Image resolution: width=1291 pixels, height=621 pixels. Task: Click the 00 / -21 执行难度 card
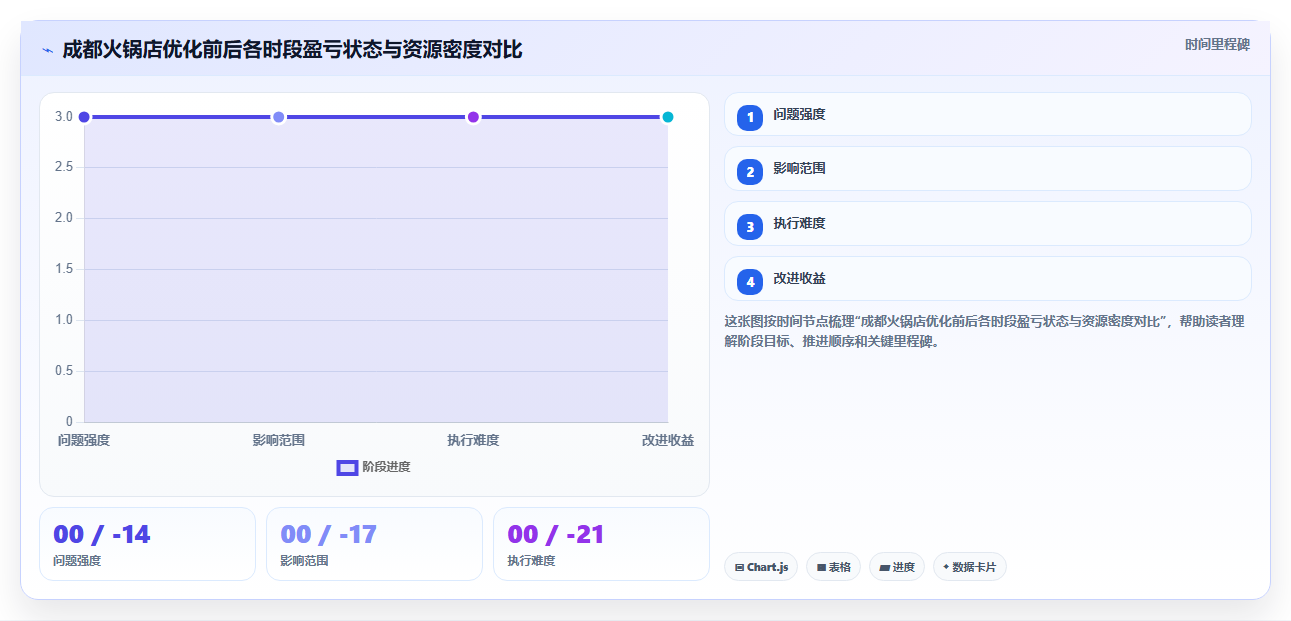pyautogui.click(x=601, y=544)
